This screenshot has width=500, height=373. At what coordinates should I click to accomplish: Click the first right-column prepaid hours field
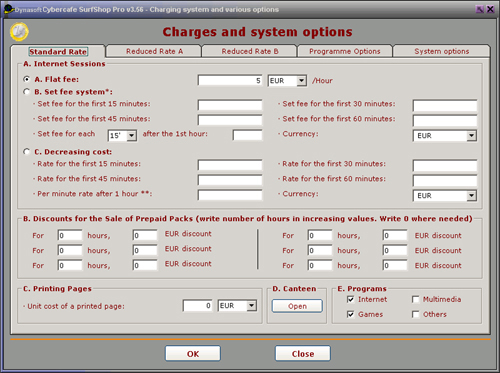(320, 235)
